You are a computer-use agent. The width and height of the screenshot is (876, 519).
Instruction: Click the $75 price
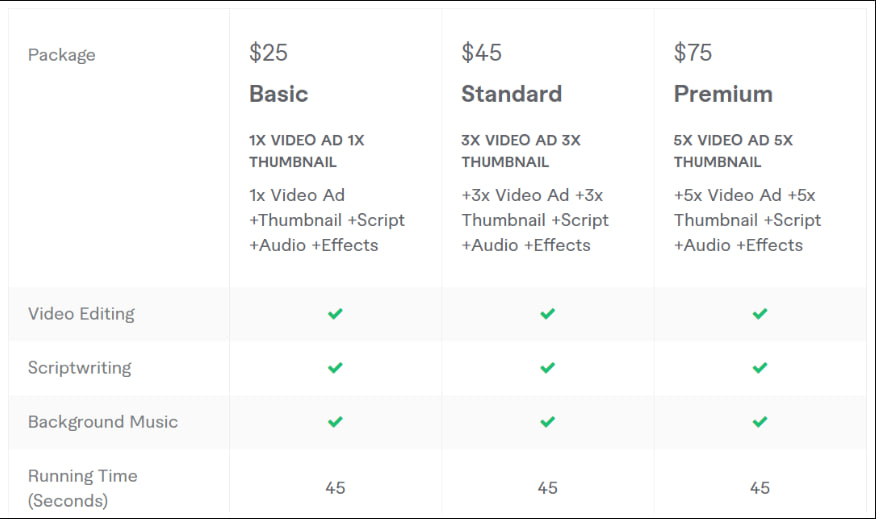pyautogui.click(x=693, y=53)
